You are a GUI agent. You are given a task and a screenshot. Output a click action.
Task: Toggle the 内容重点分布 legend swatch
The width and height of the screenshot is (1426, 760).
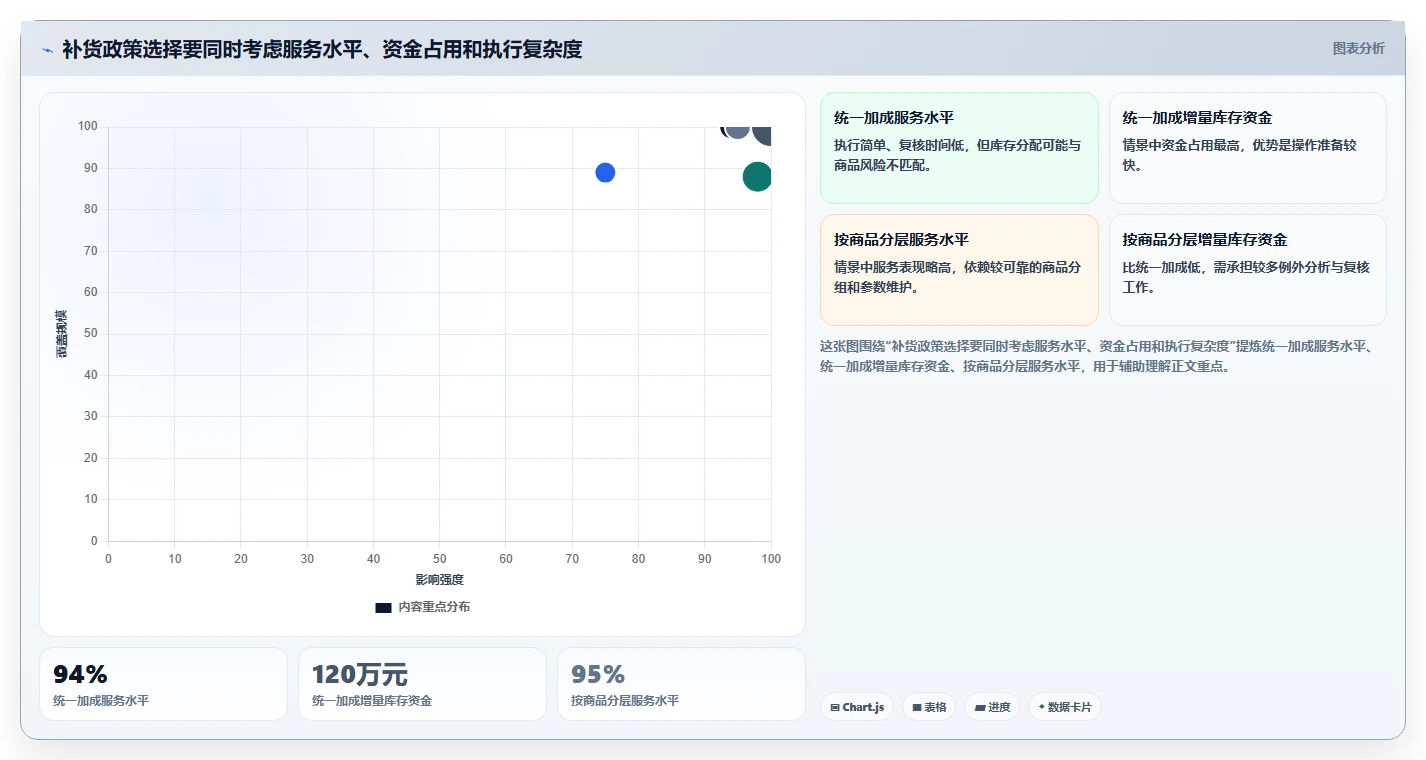click(x=383, y=607)
